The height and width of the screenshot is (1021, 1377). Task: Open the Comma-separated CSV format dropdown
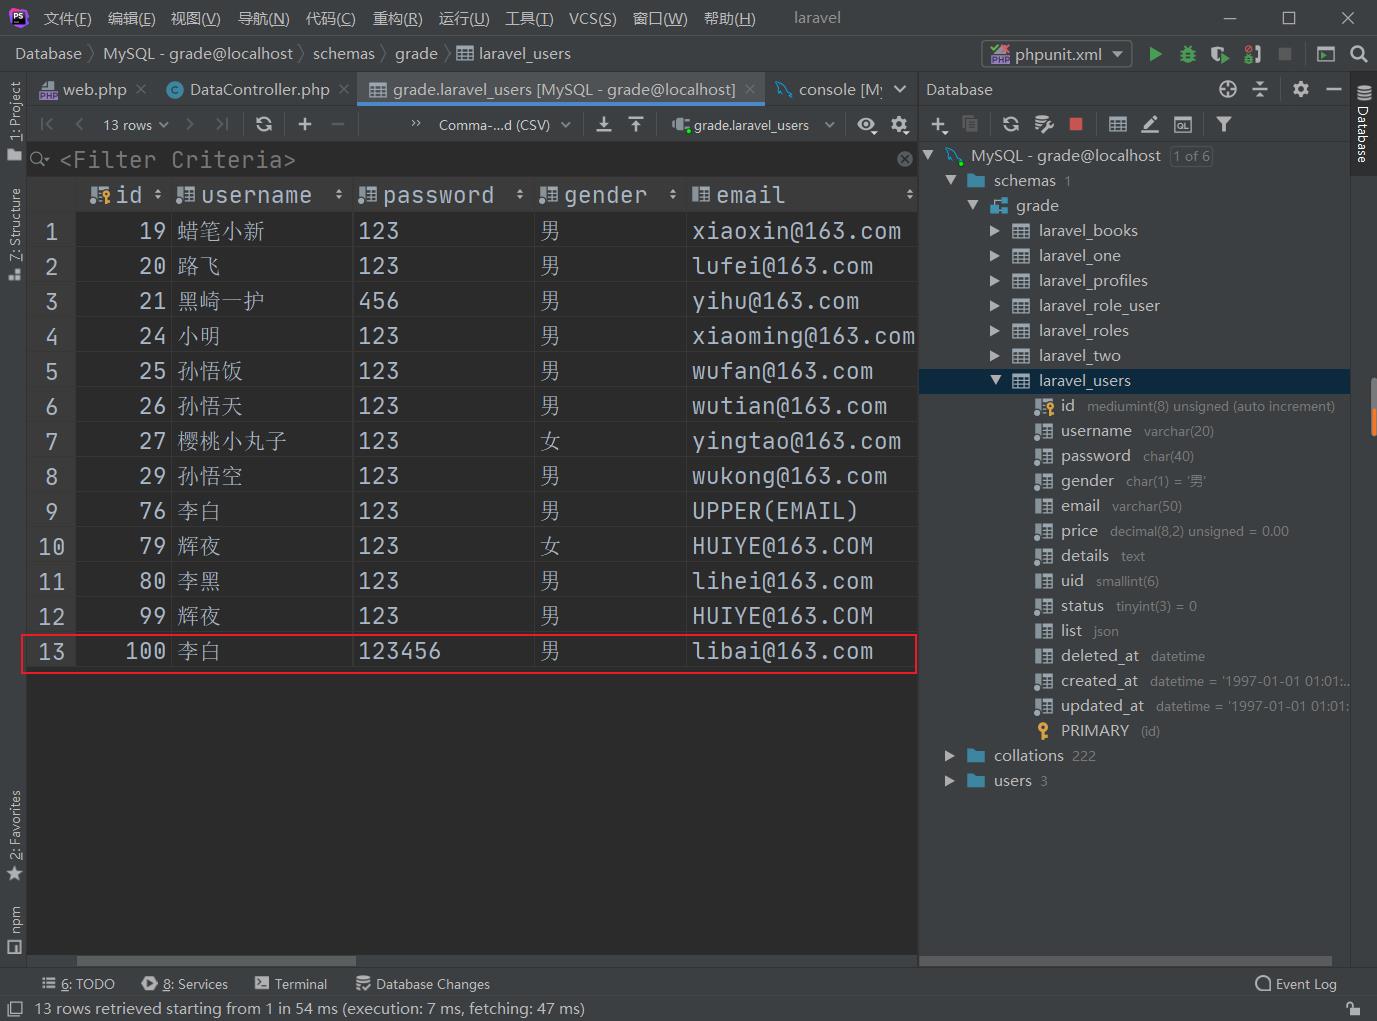click(504, 124)
